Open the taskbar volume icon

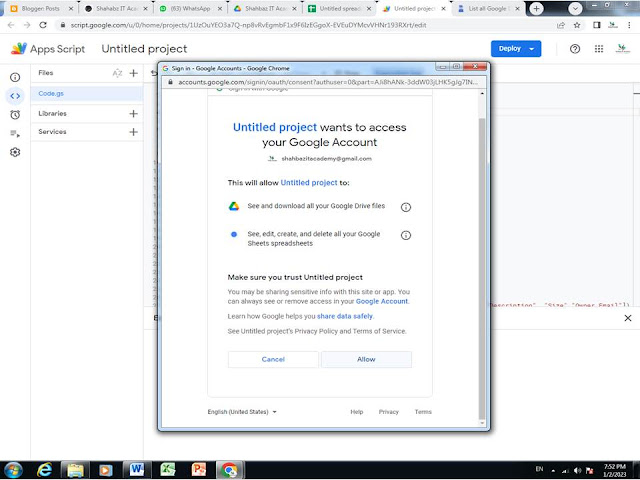point(577,470)
